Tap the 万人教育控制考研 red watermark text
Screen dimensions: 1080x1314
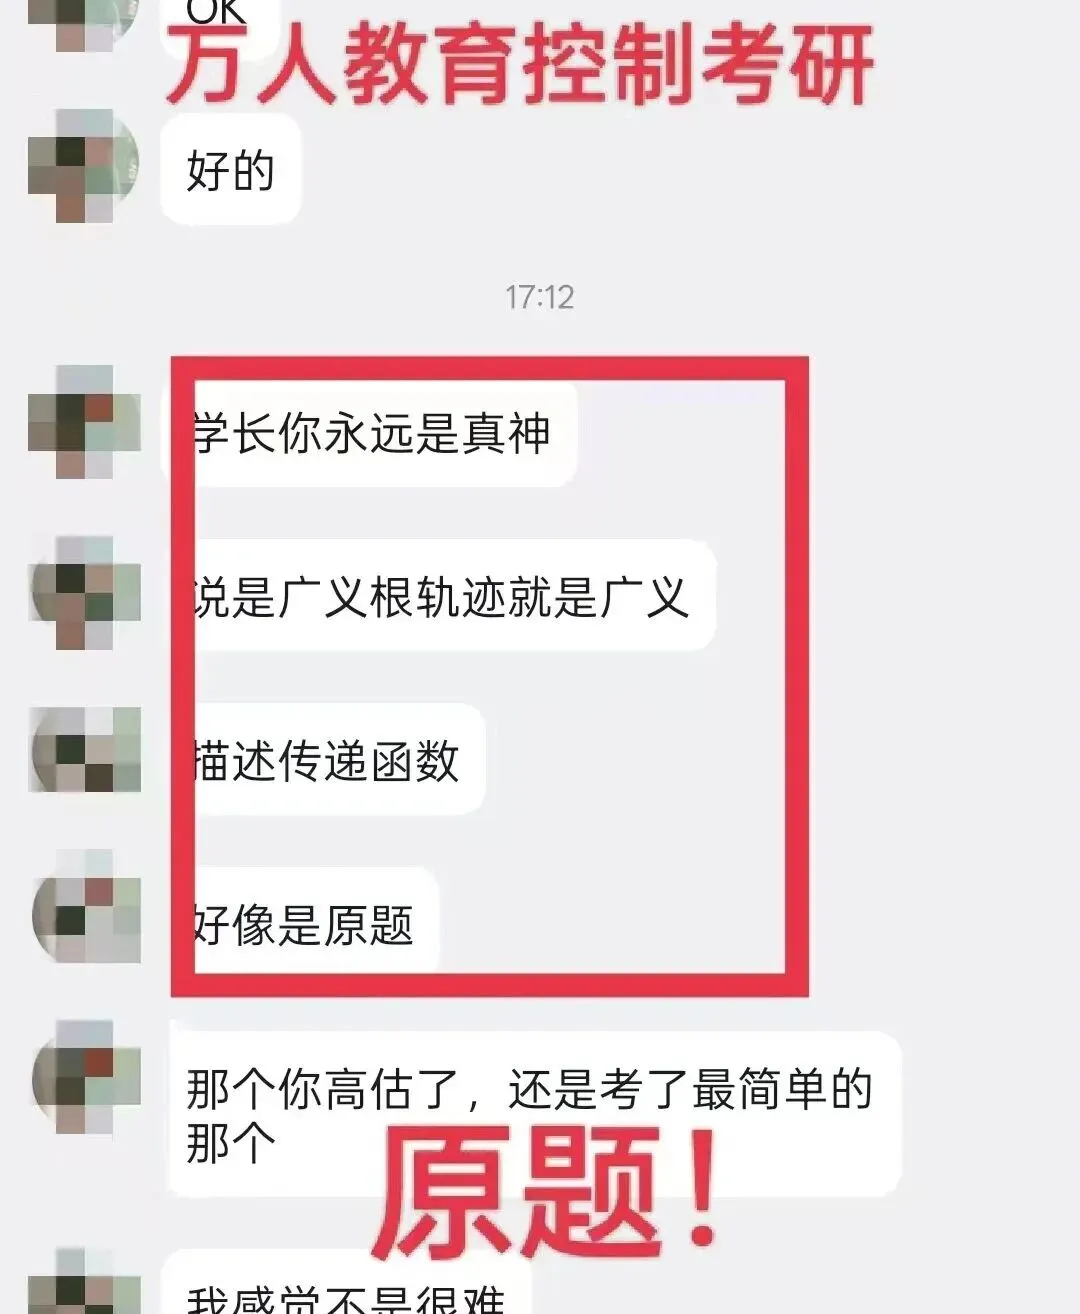[519, 65]
